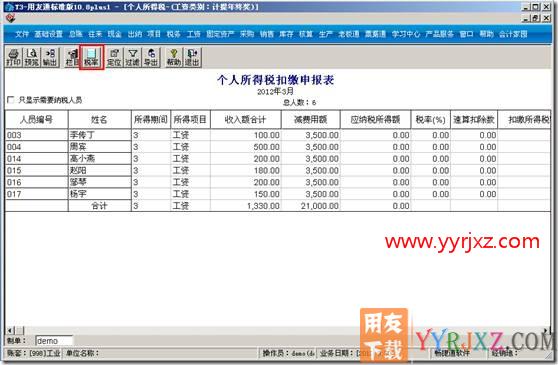Toggle 只显示需要纳税人员 checkbox
This screenshot has width=558, height=365.
[x=11, y=100]
